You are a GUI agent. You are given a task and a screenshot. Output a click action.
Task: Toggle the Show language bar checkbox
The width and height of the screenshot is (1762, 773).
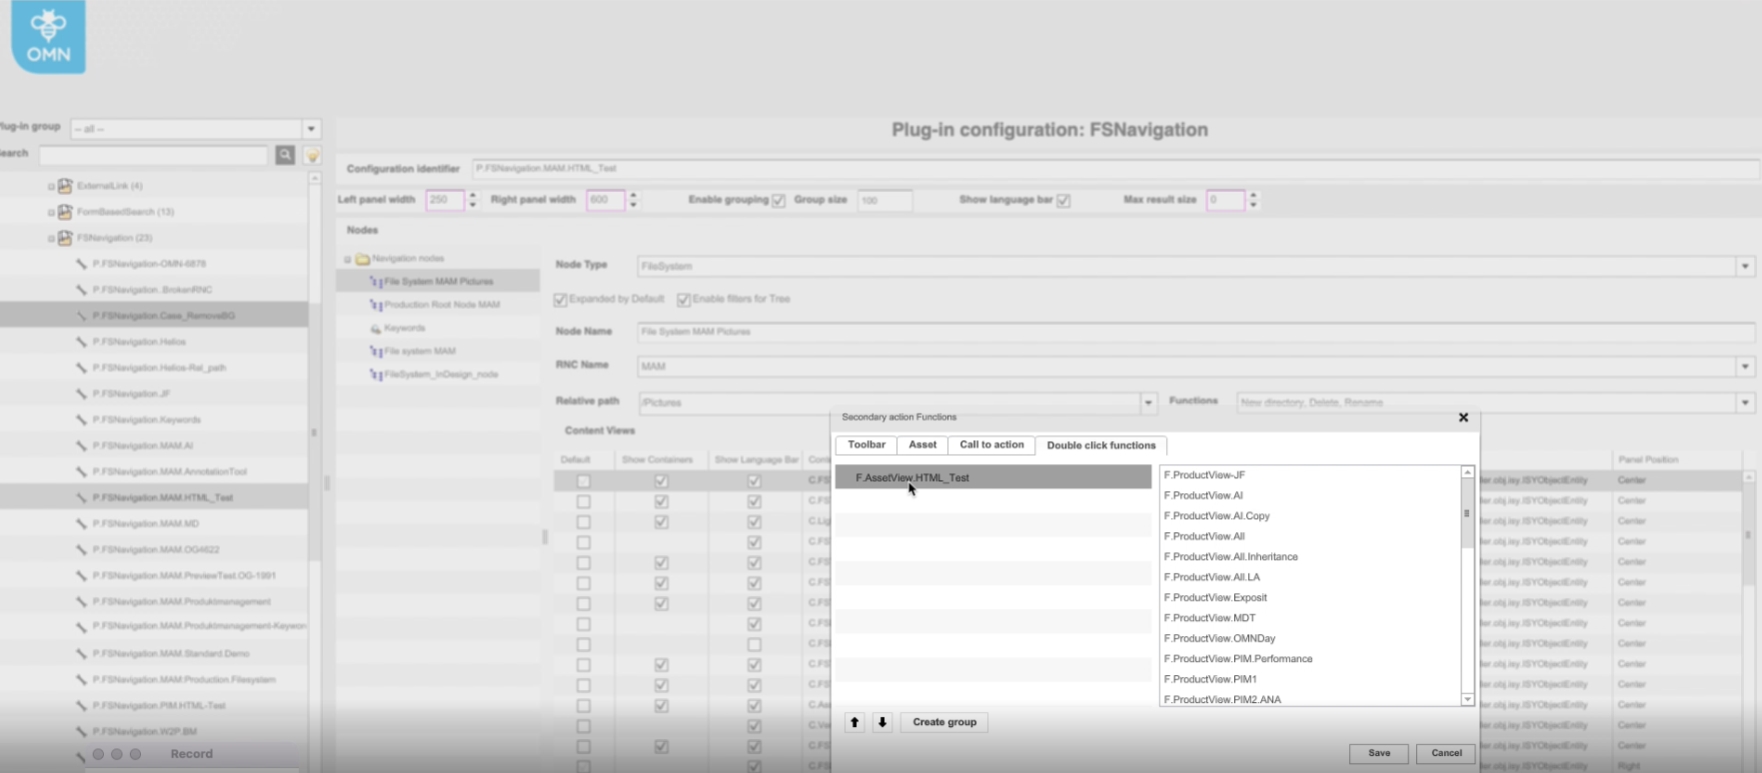1064,200
